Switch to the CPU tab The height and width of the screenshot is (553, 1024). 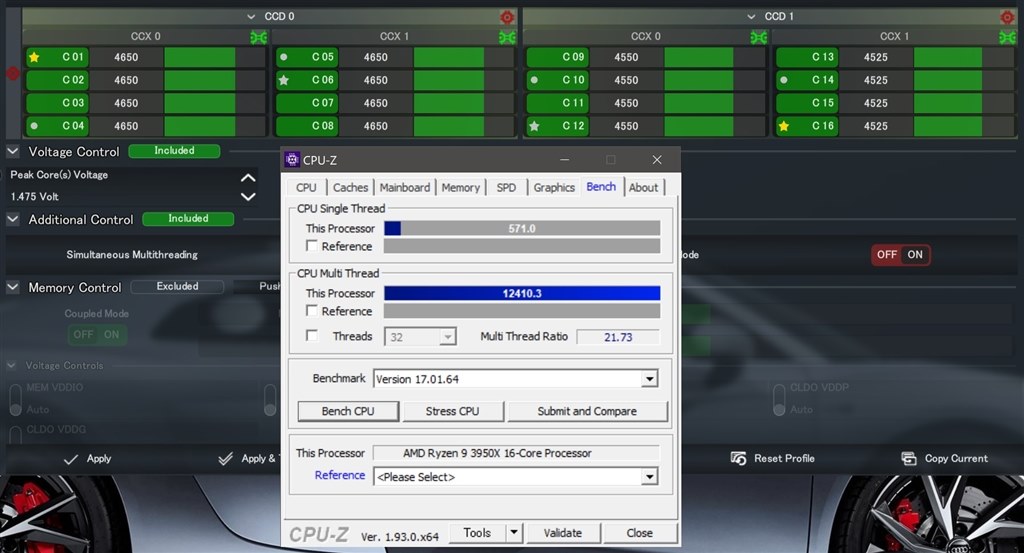pyautogui.click(x=306, y=188)
